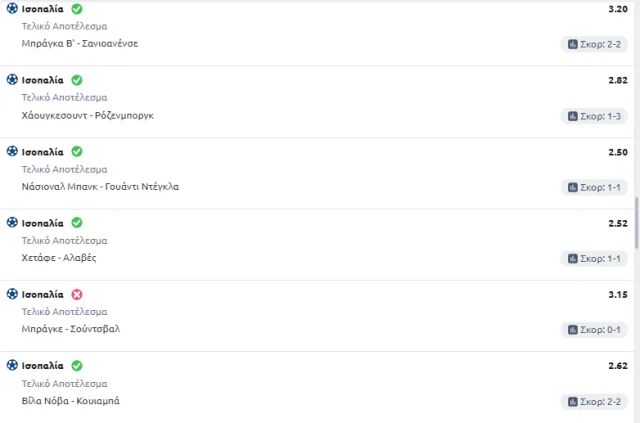Click the 3.15 odds for Μπράγκε - Σούντσβαλ
Image resolution: width=640 pixels, height=423 pixels.
pos(618,294)
